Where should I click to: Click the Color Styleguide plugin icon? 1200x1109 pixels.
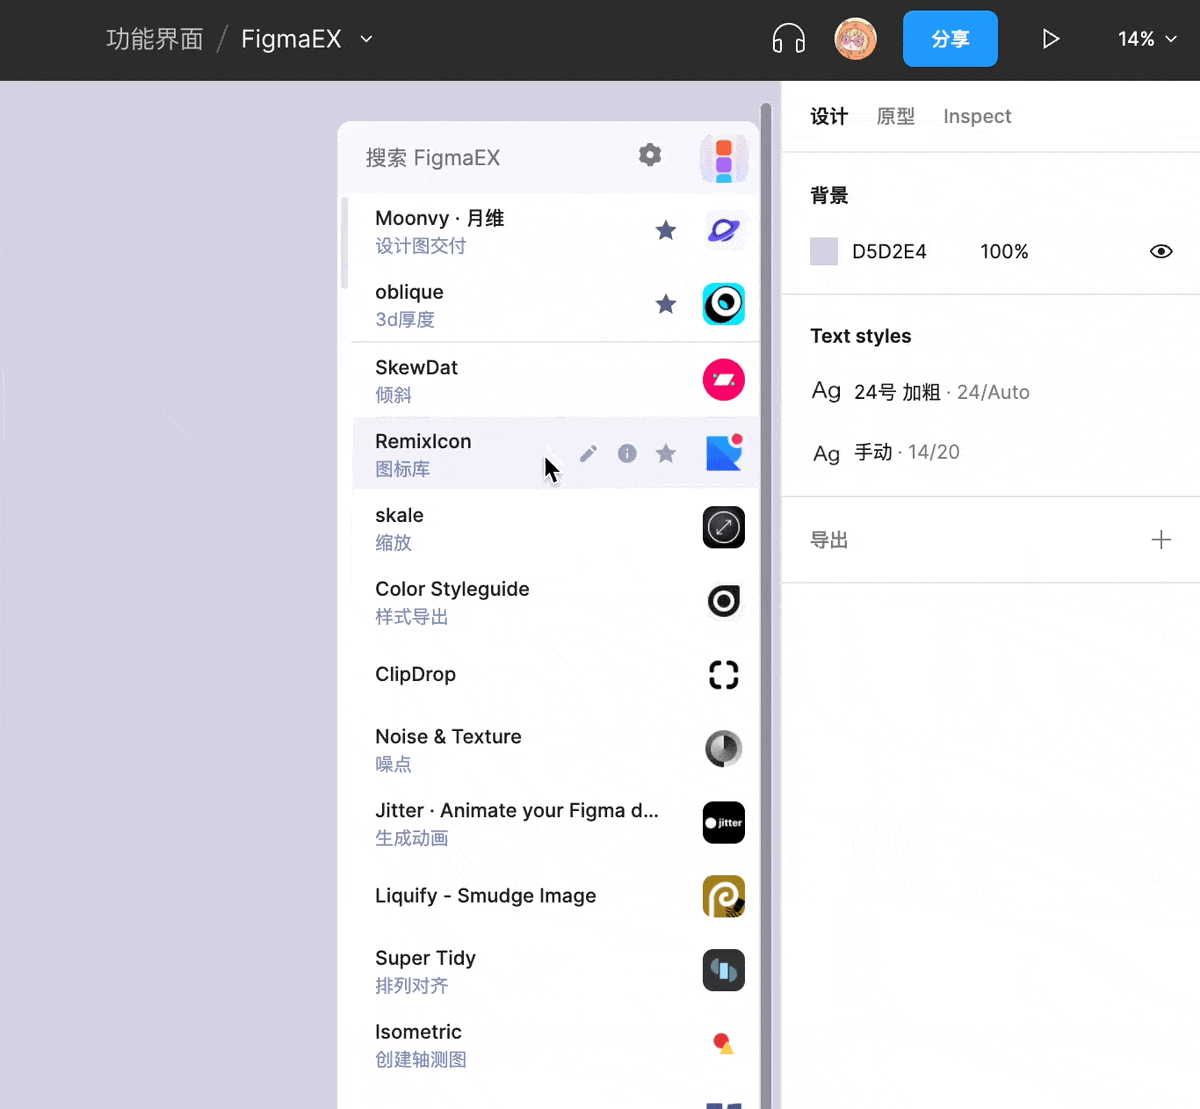point(724,601)
